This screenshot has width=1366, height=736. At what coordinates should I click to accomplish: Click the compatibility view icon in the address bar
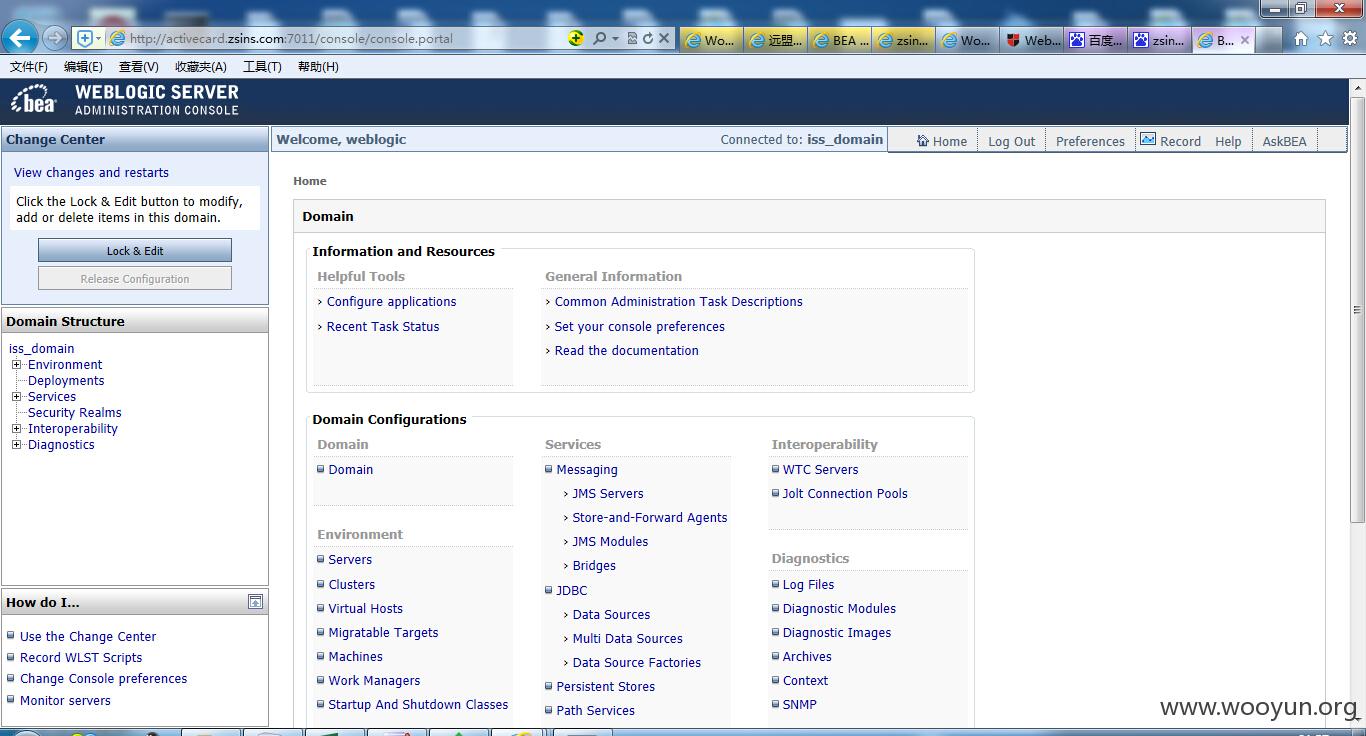[x=632, y=38]
